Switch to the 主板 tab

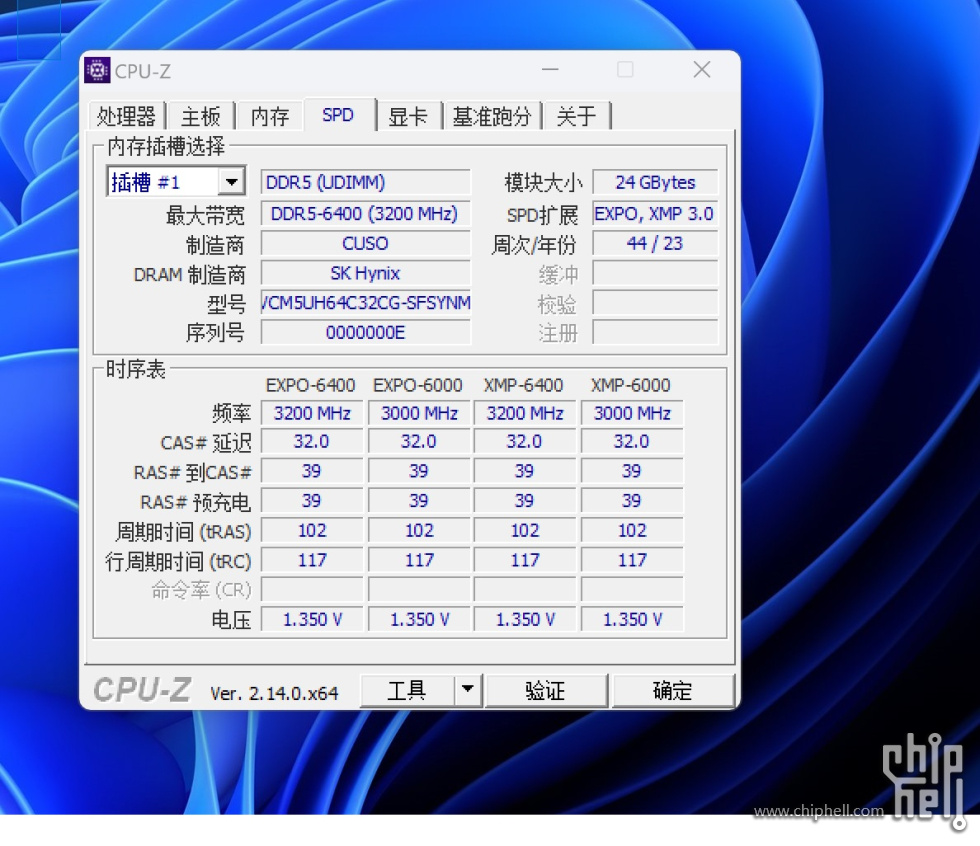tap(201, 116)
